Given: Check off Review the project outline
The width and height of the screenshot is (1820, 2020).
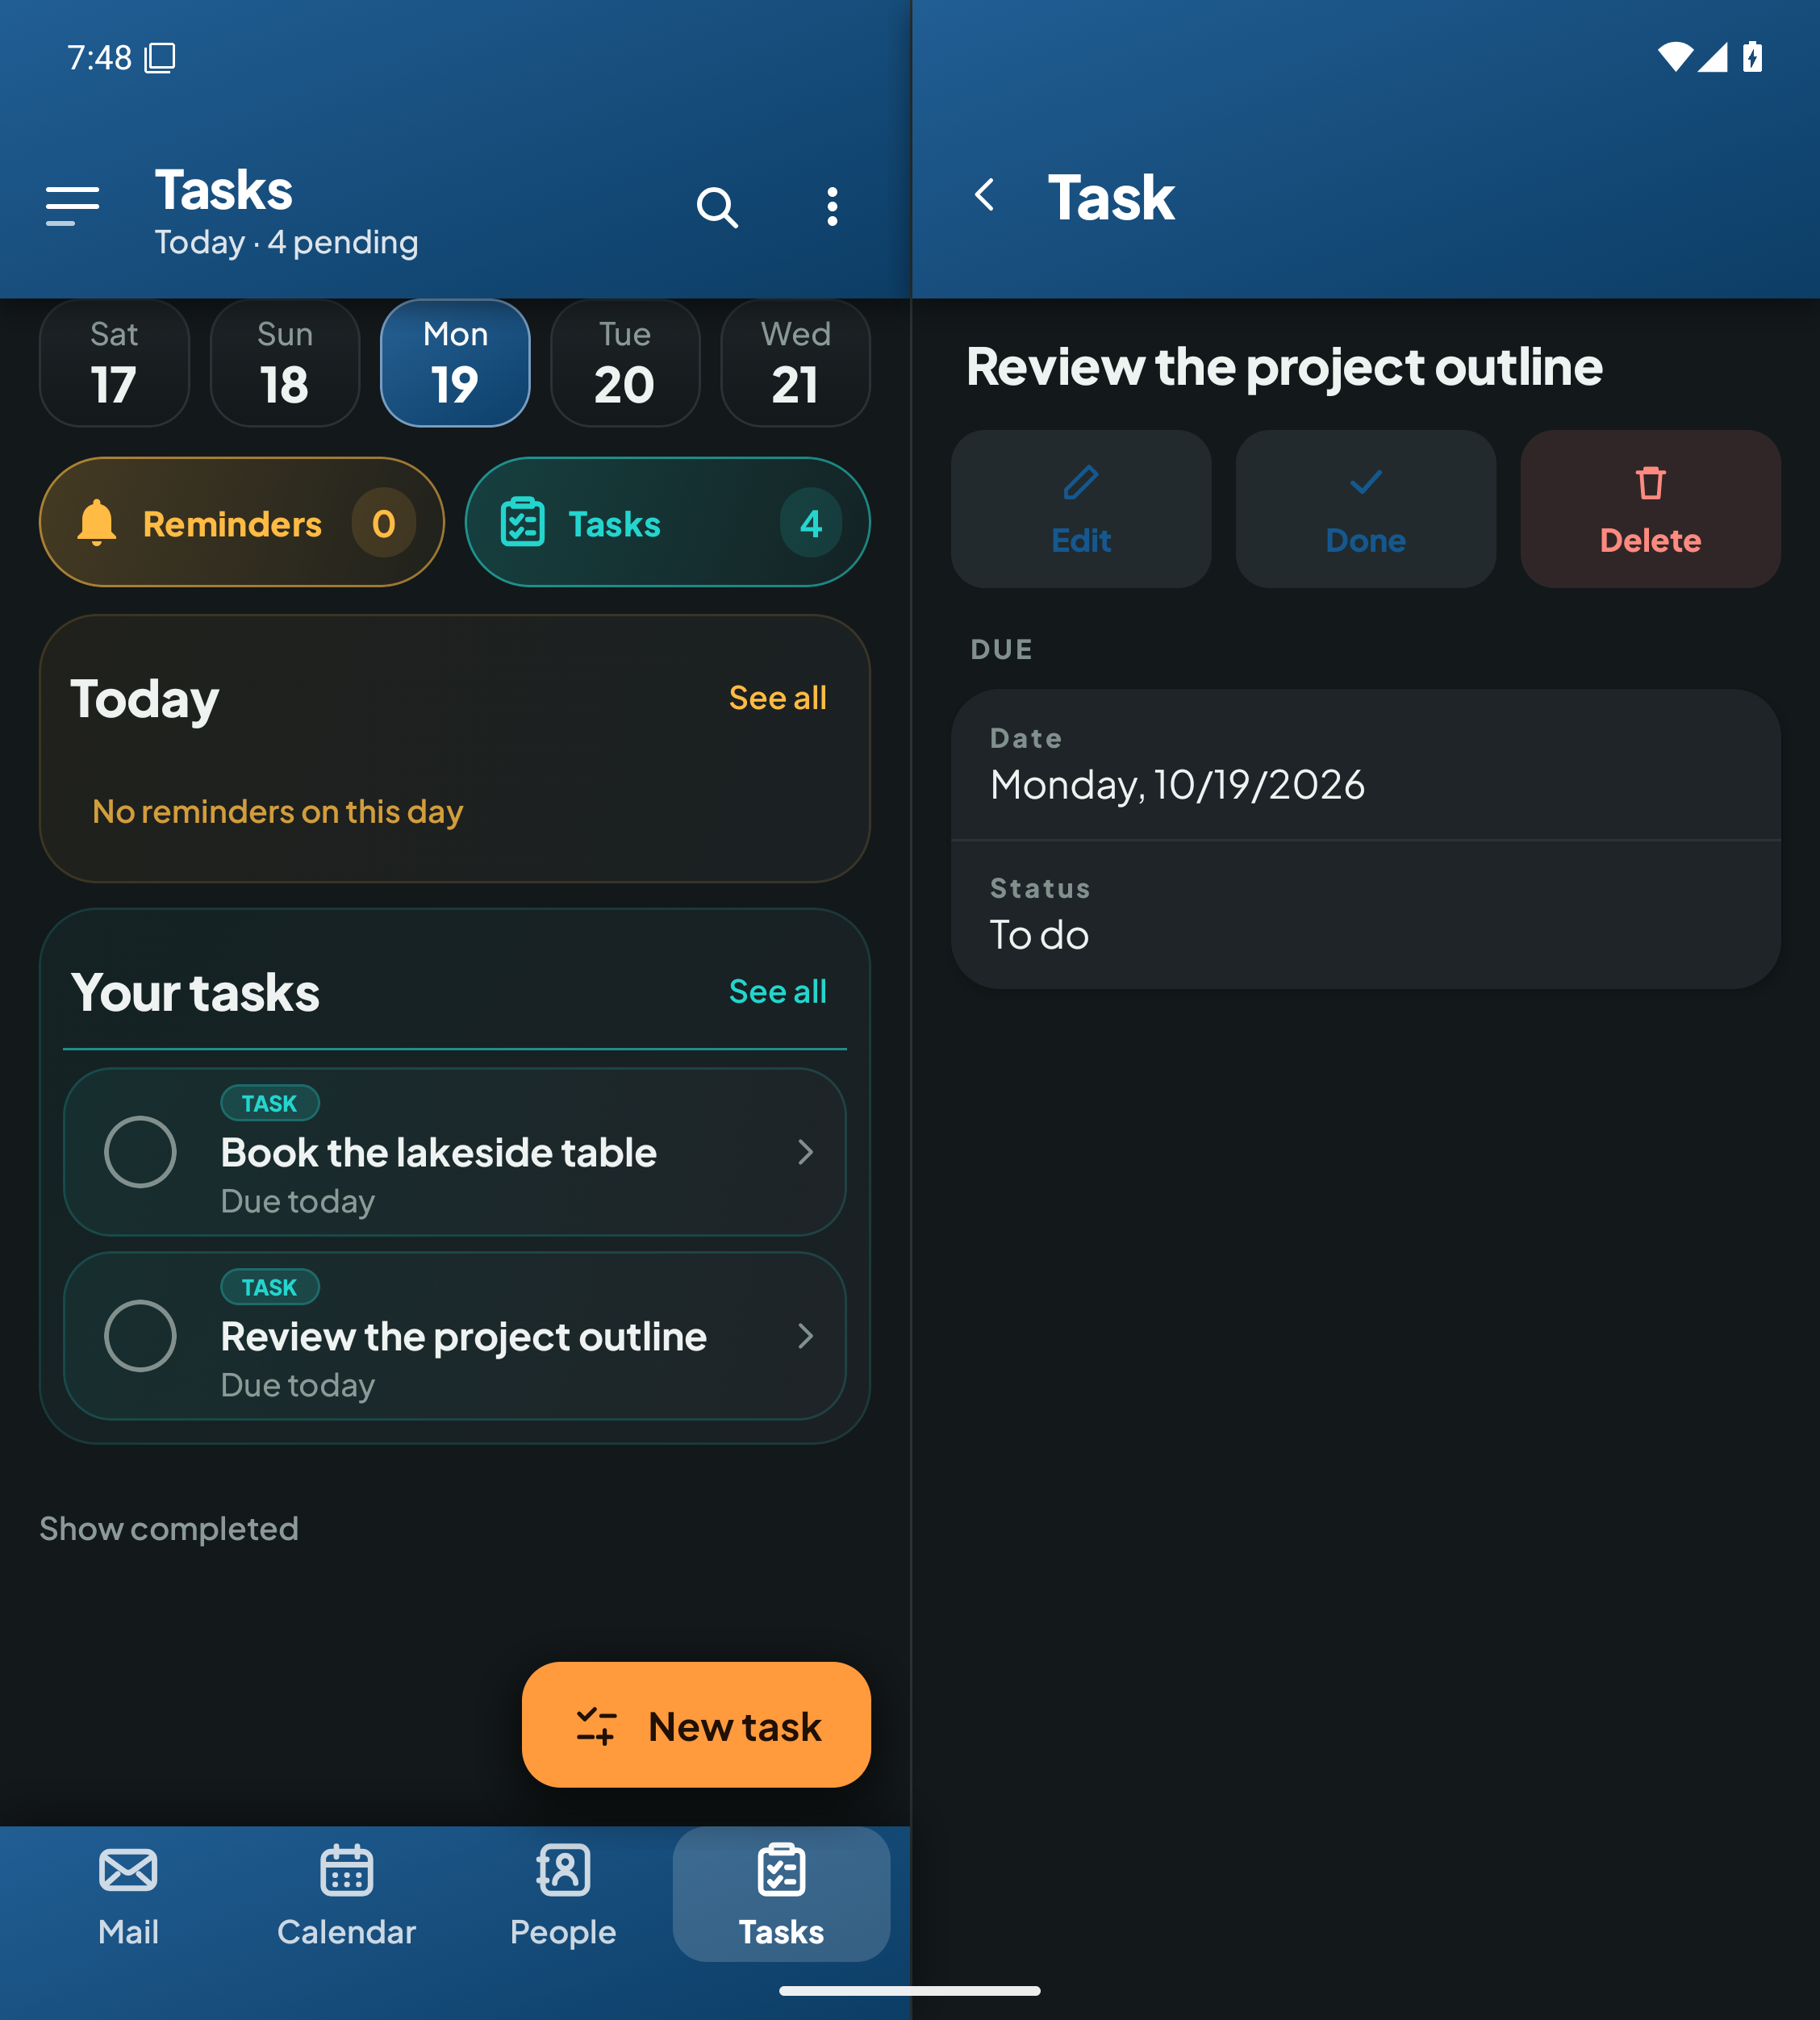Looking at the screenshot, I should pos(140,1336).
